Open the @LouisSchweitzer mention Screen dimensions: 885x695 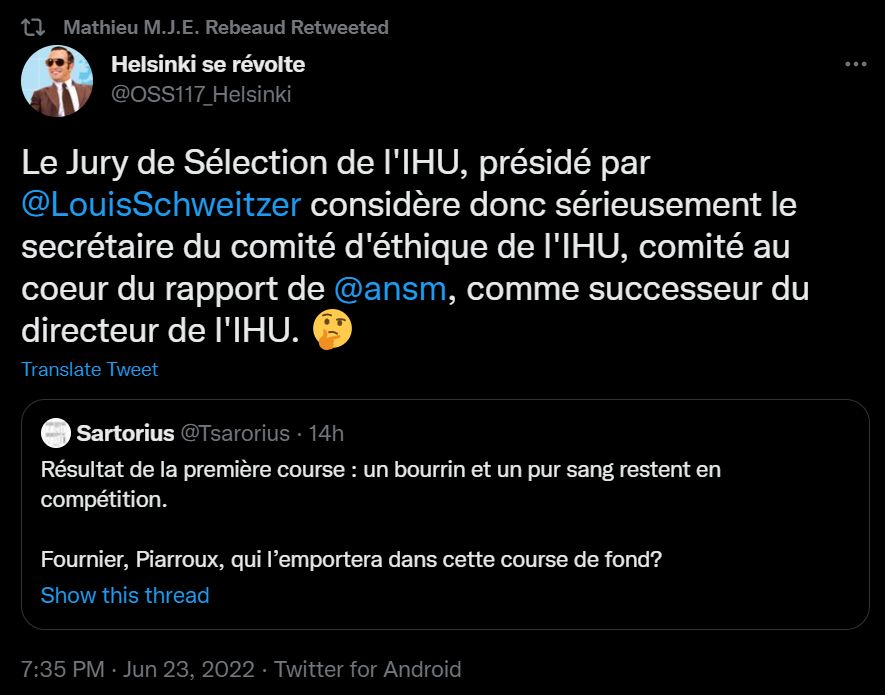pos(161,205)
